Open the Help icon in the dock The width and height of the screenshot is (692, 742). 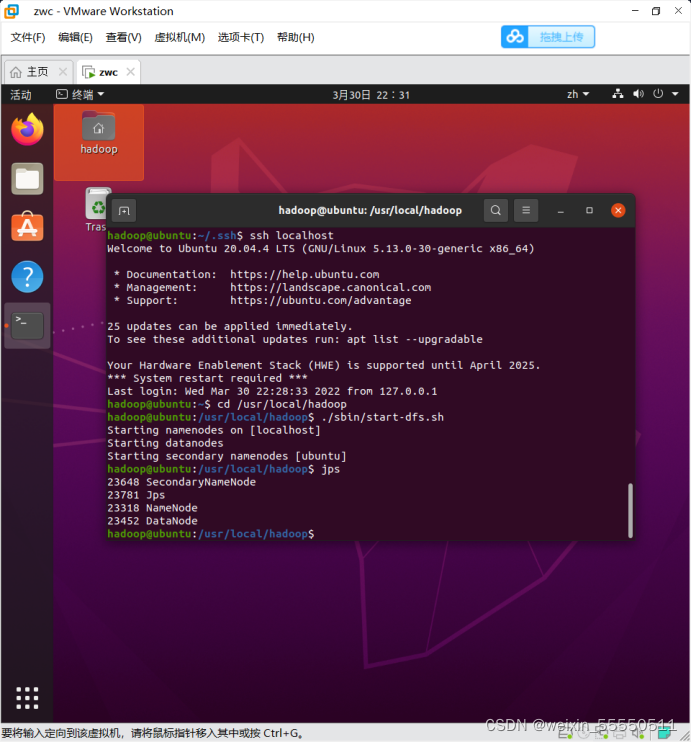point(27,276)
